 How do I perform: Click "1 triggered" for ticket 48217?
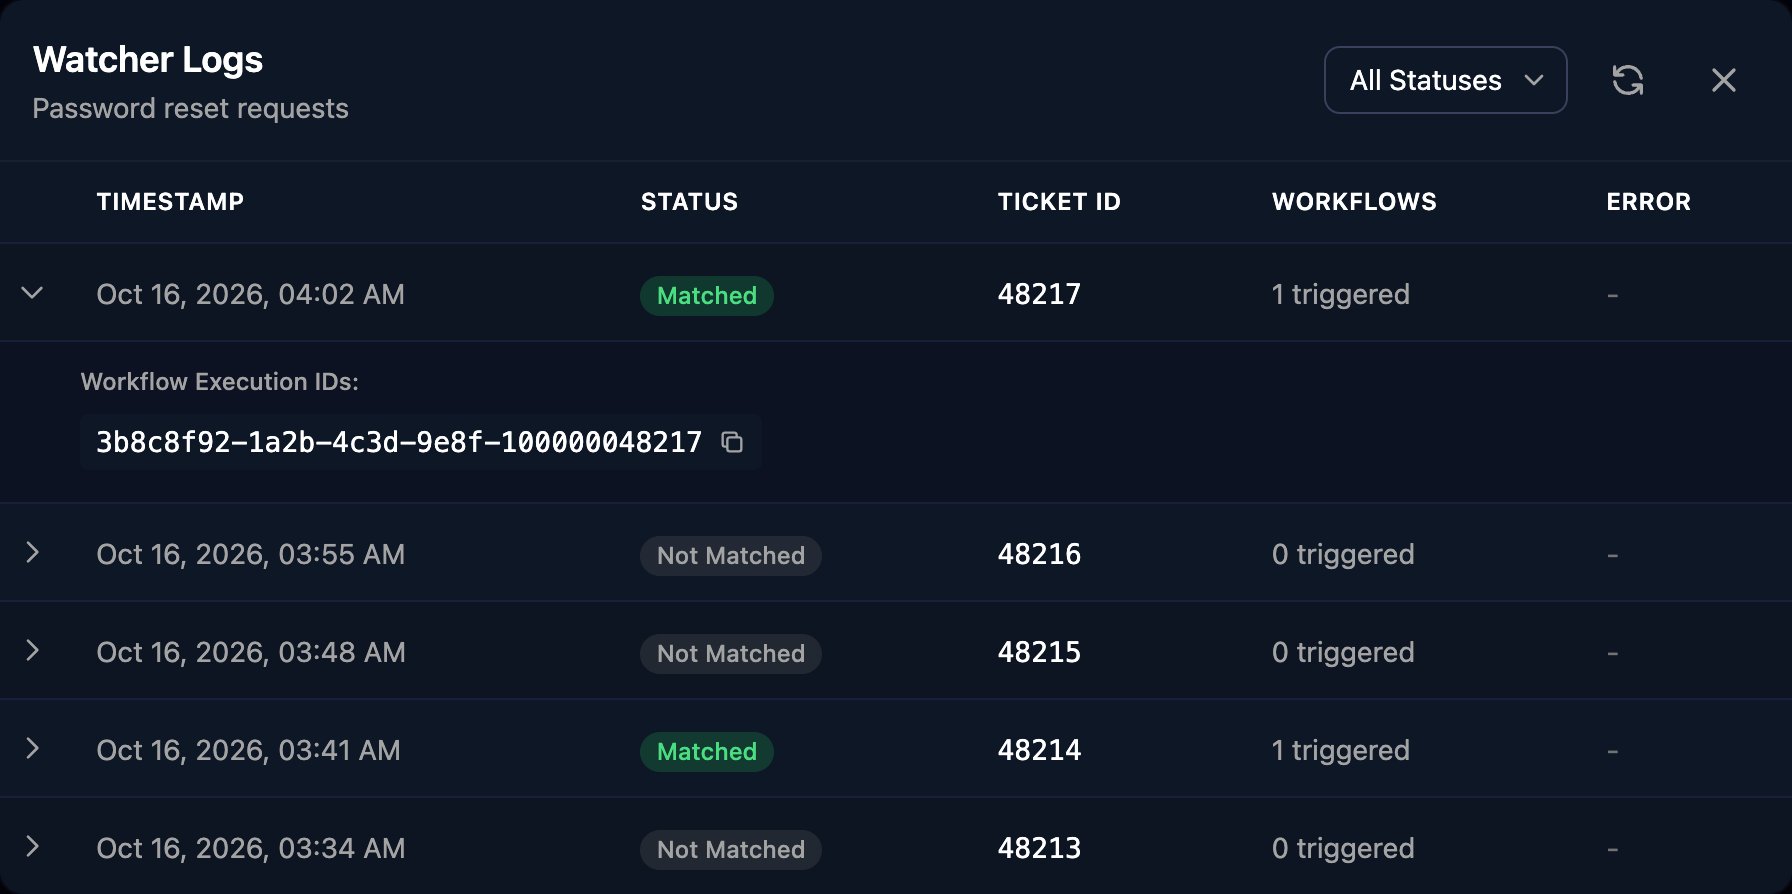click(x=1340, y=294)
